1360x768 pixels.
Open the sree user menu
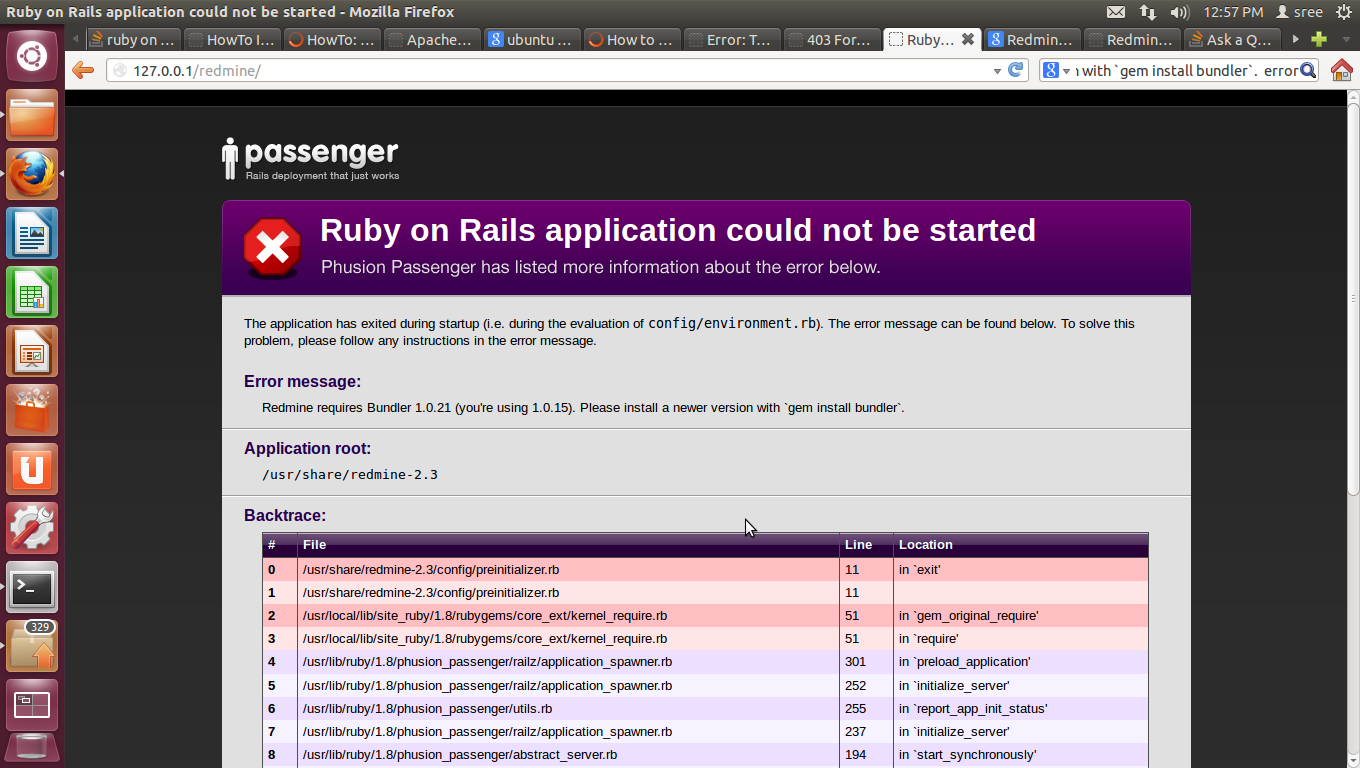(x=1299, y=12)
